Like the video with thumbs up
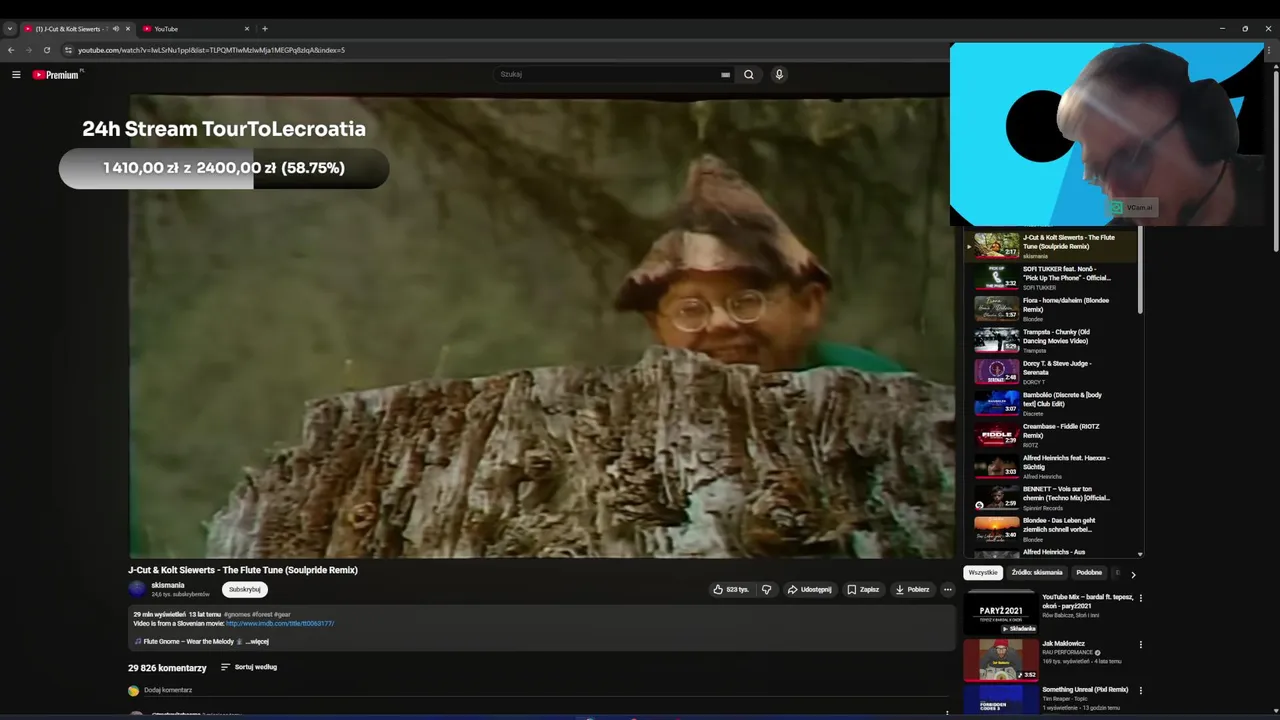Viewport: 1280px width, 720px height. point(730,589)
